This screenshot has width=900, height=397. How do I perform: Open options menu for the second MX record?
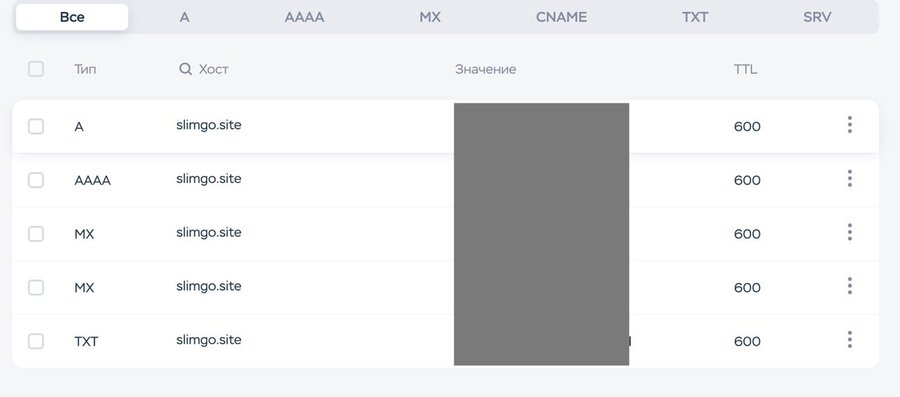pos(849,286)
